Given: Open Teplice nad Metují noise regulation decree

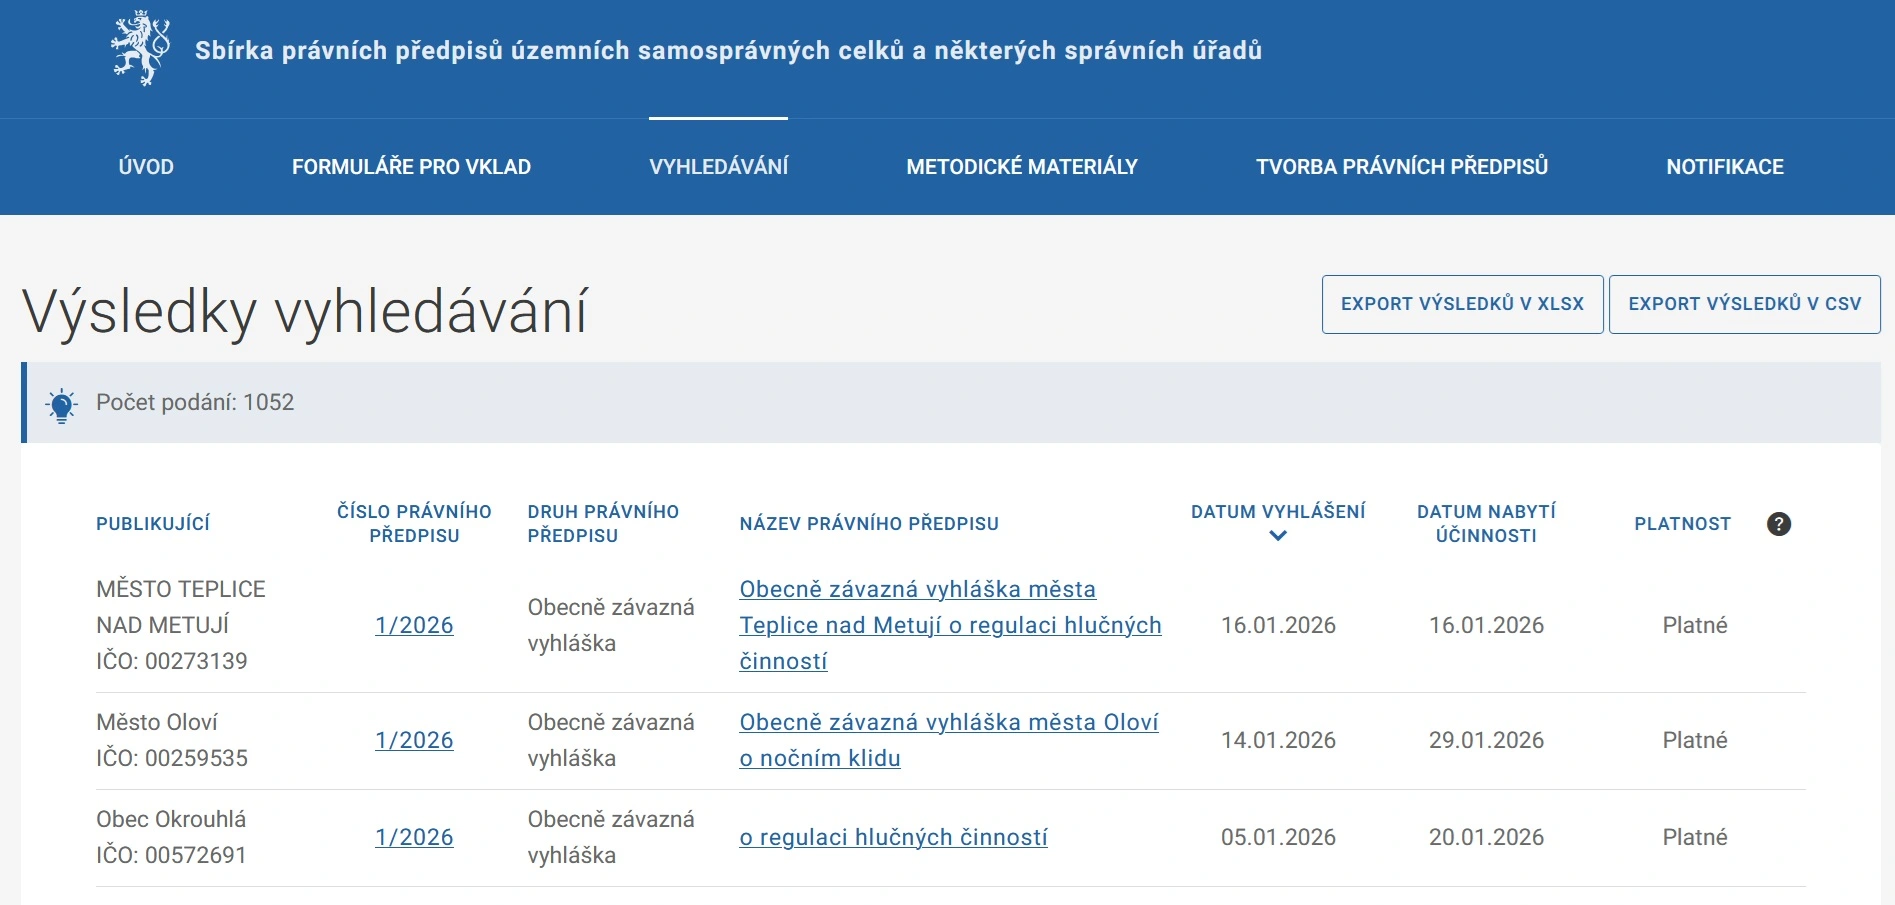Looking at the screenshot, I should (x=949, y=625).
